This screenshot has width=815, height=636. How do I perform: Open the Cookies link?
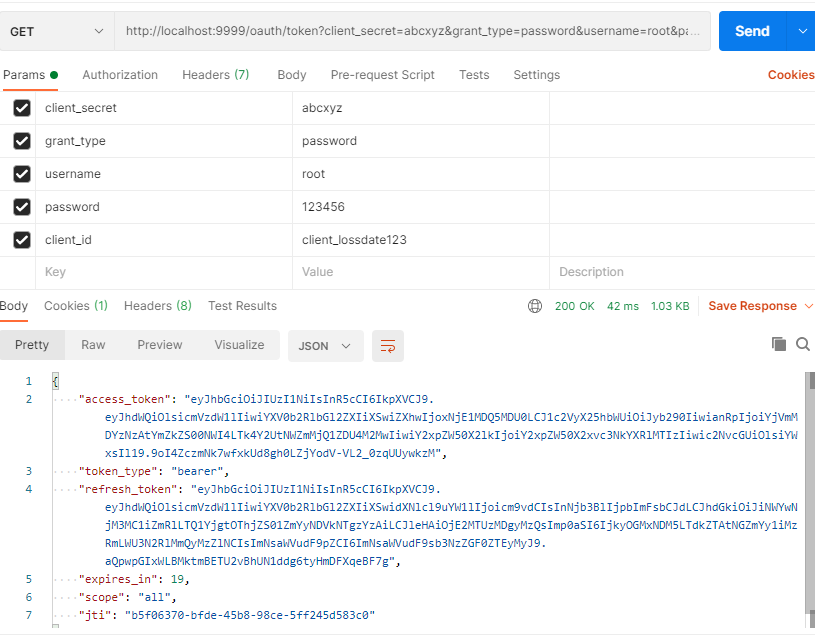(x=791, y=75)
